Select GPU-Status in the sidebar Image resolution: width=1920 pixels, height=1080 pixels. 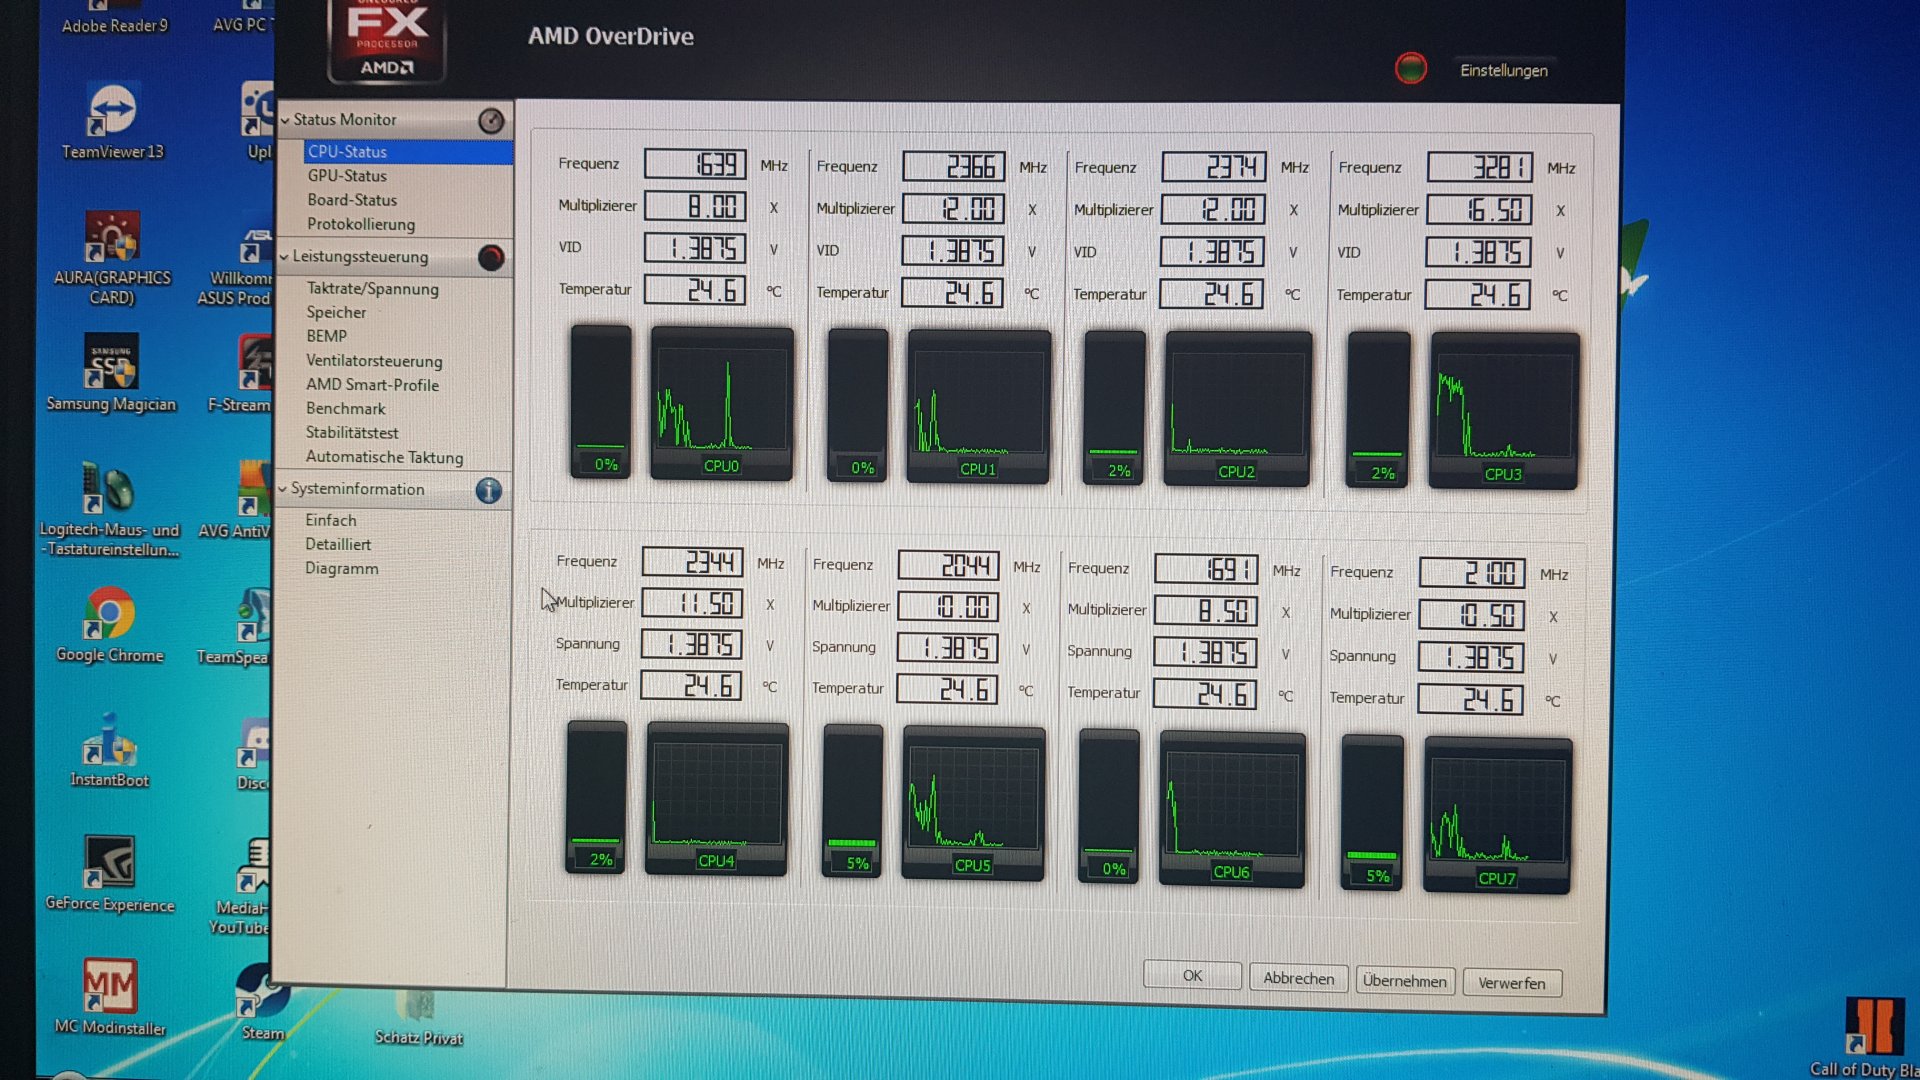pyautogui.click(x=347, y=176)
